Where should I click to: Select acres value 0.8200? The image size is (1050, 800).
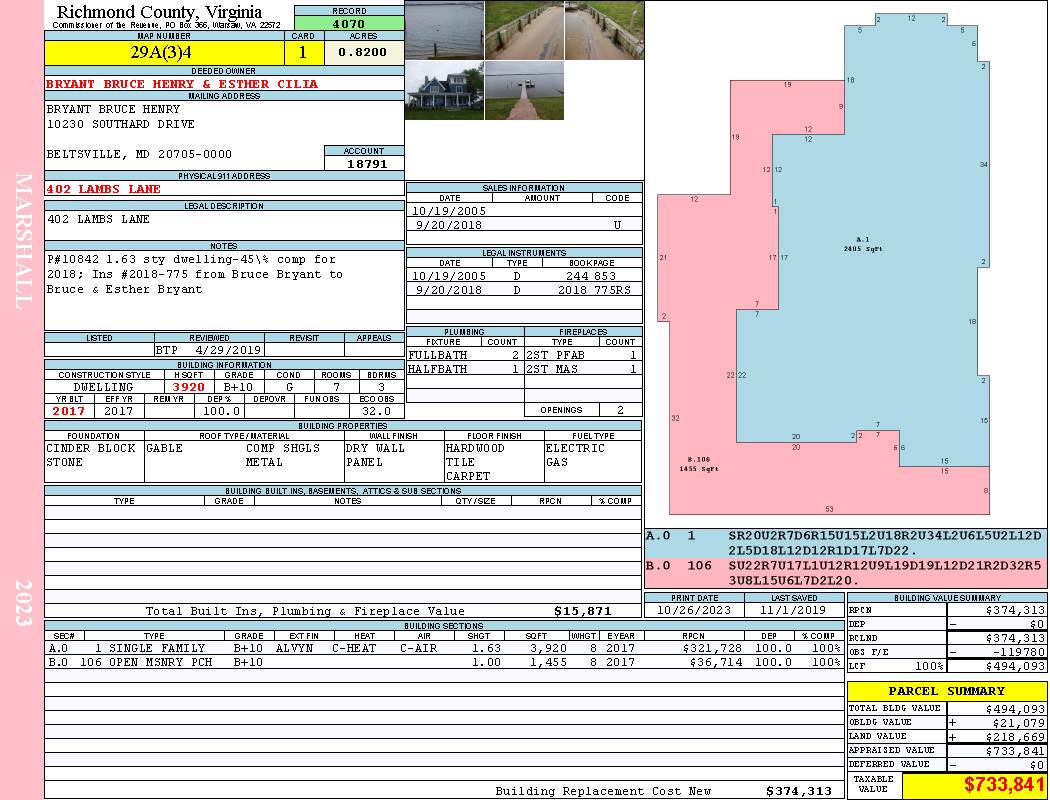364,52
